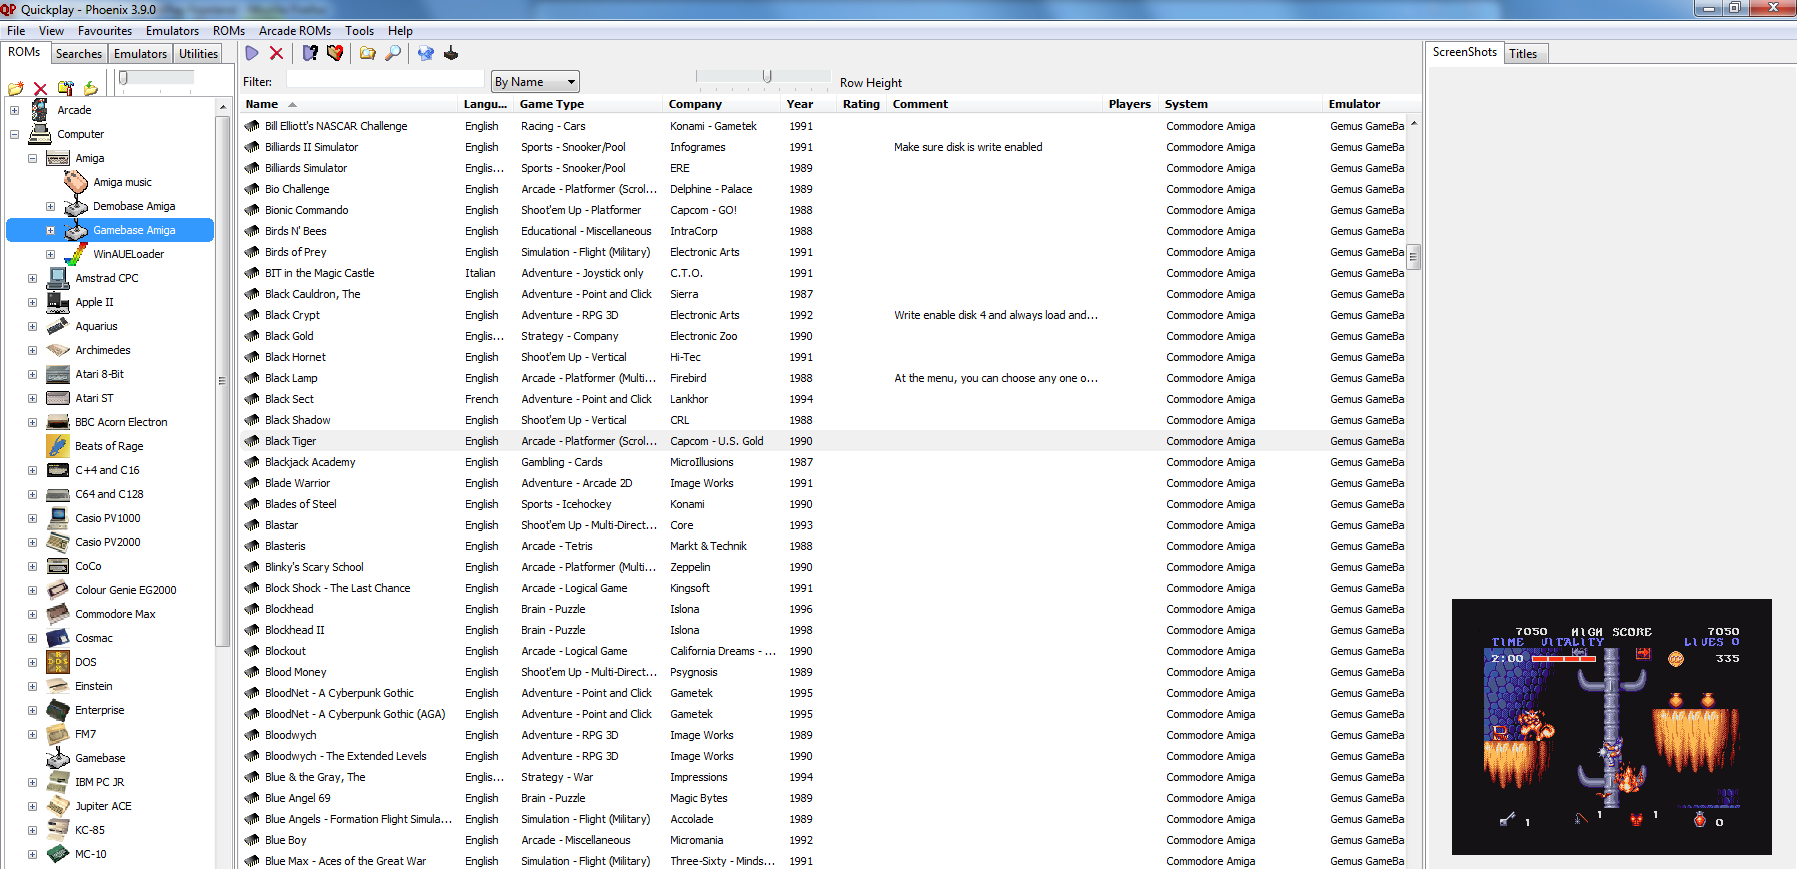The height and width of the screenshot is (869, 1797).
Task: Select the ScreenShots tab
Action: pos(1465,52)
